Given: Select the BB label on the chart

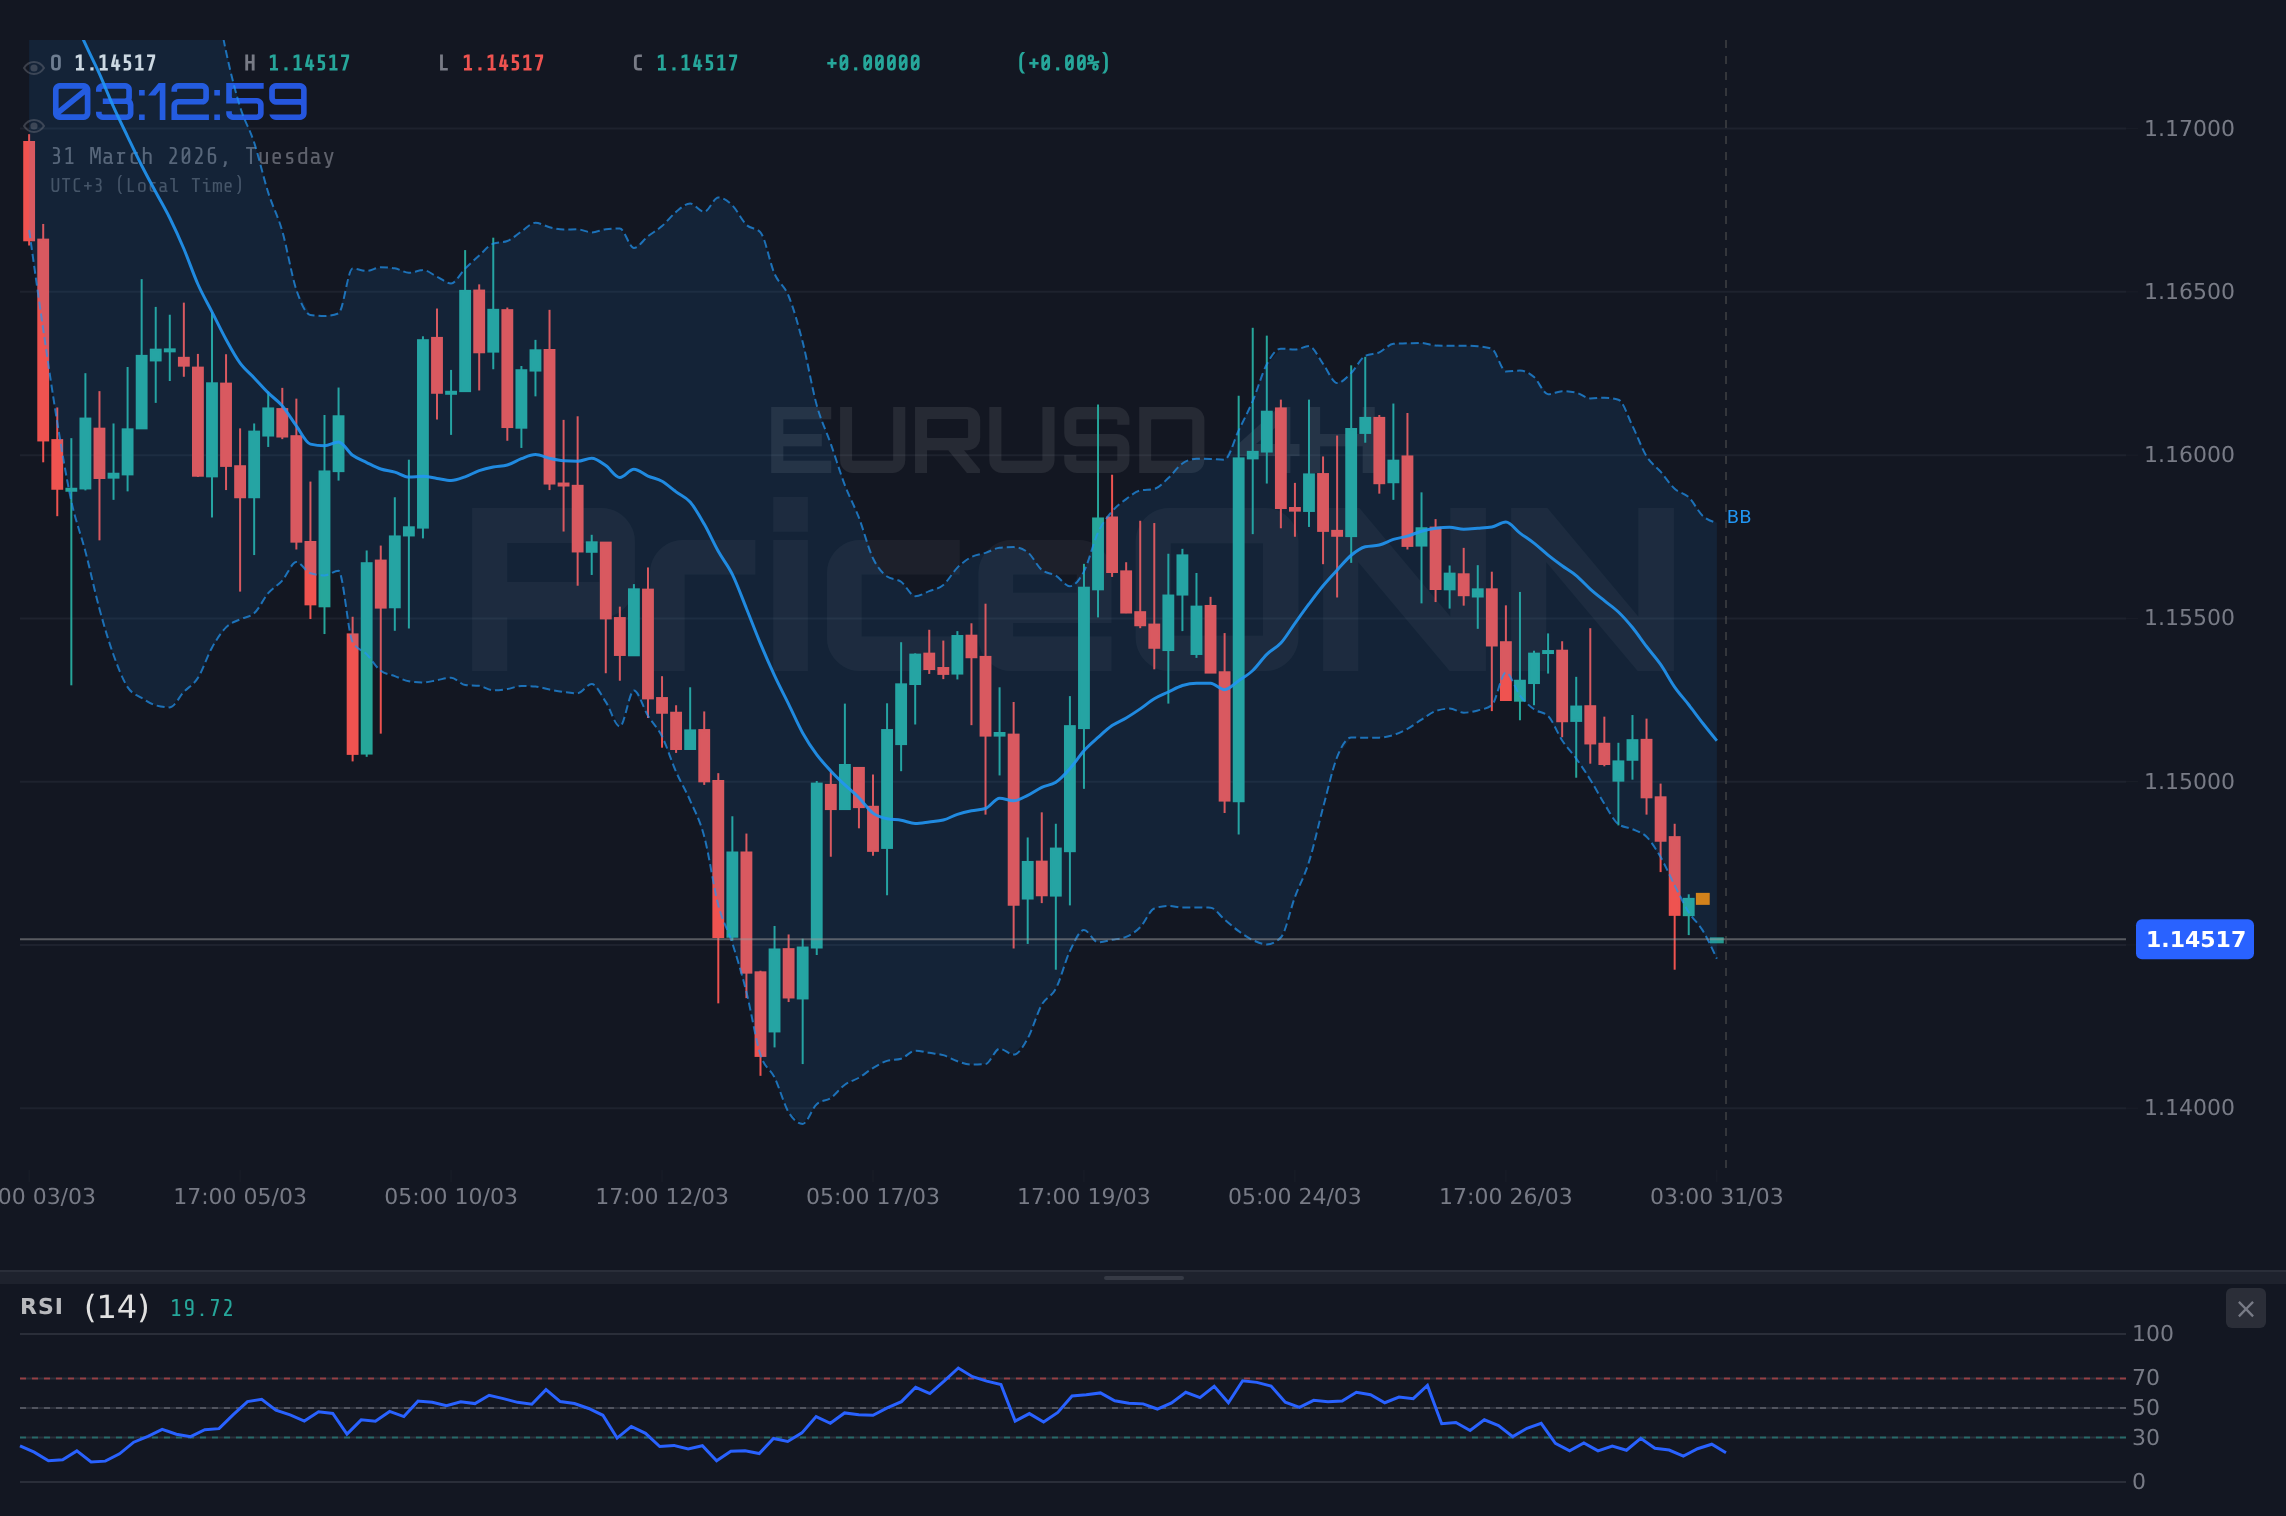Looking at the screenshot, I should click(x=1737, y=517).
